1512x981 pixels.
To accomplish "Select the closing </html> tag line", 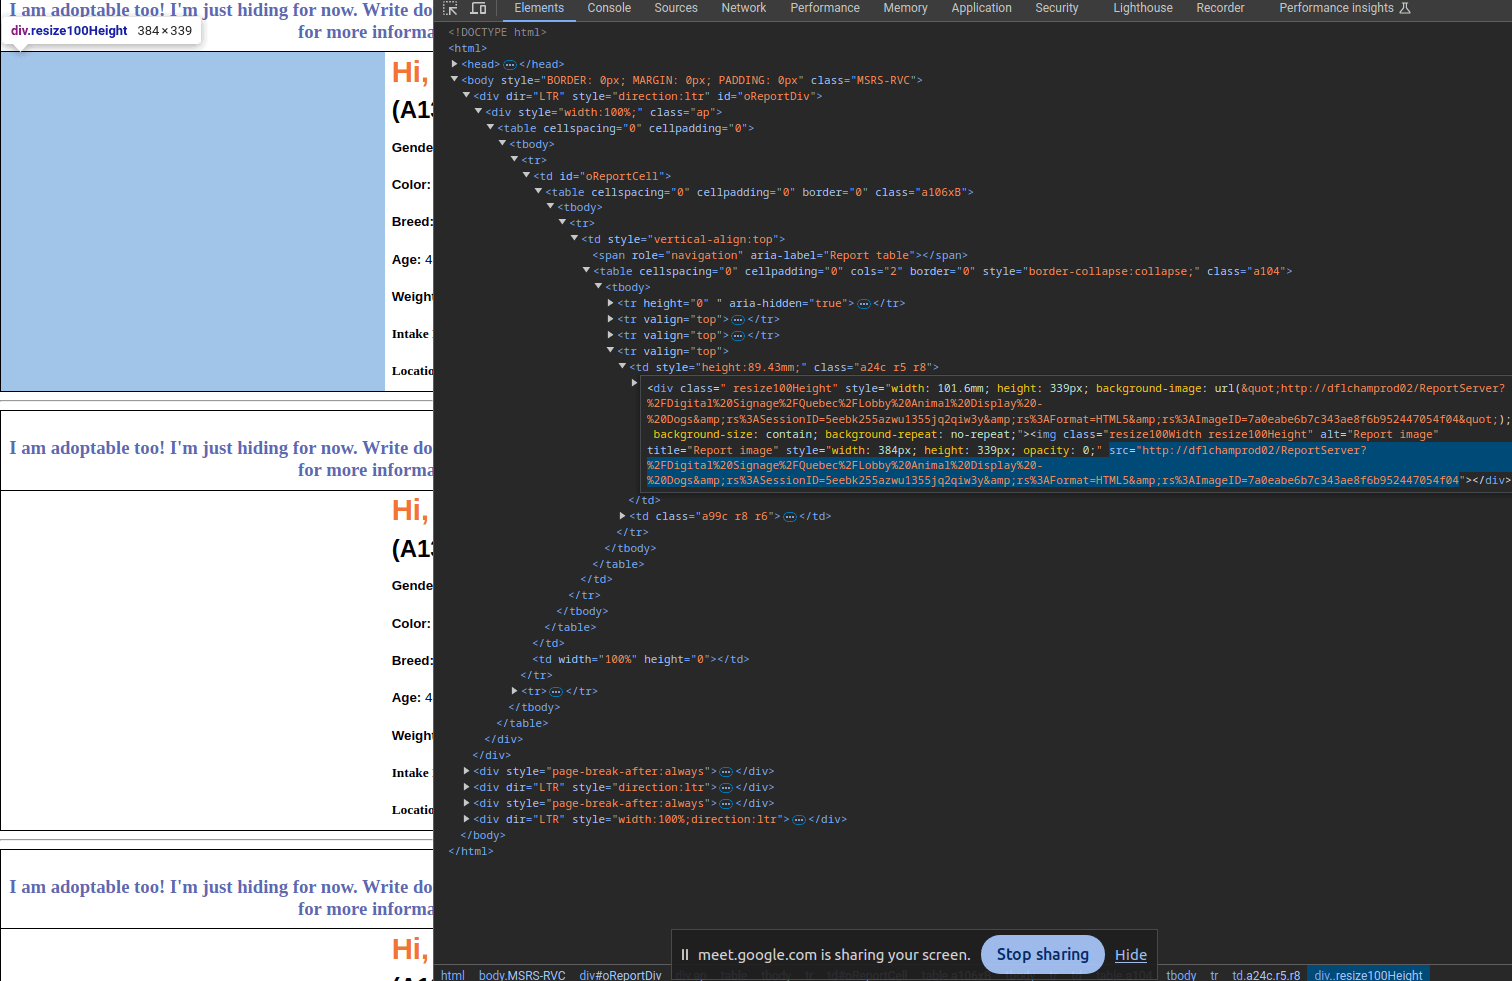I will click(x=471, y=852).
